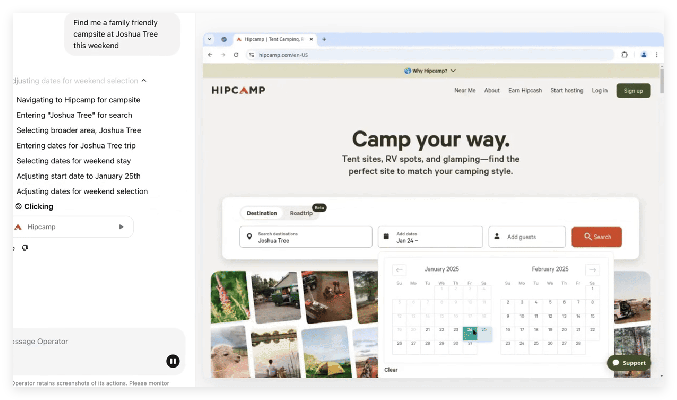Select January 24 in calendar
677x400 pixels.
tap(470, 333)
